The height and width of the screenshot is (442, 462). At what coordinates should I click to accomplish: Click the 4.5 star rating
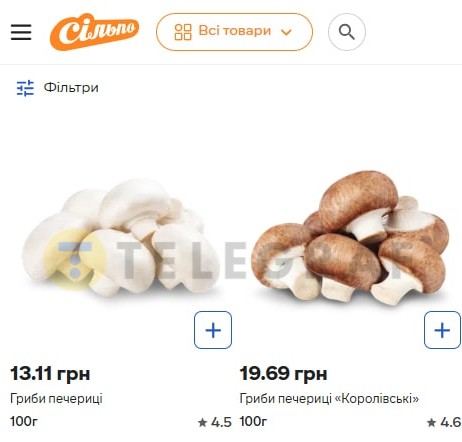(x=215, y=422)
